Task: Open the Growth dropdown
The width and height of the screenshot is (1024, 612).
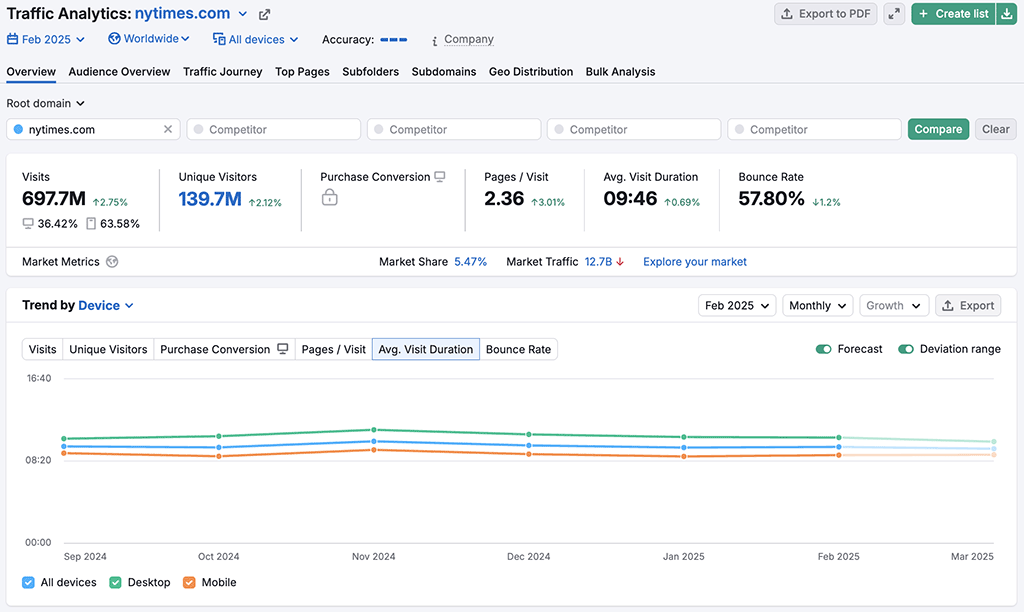Action: (893, 306)
